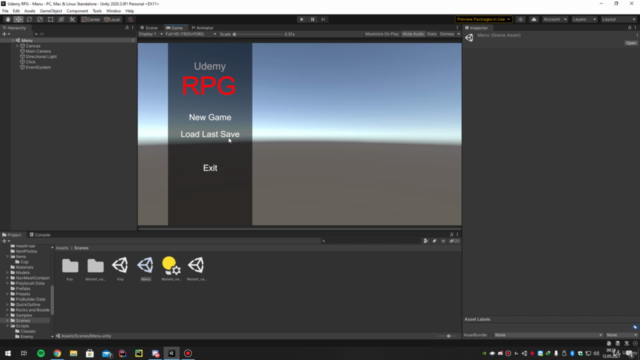The image size is (640, 360).
Task: Select EventSystem in Hierarchy
Action: pos(38,67)
